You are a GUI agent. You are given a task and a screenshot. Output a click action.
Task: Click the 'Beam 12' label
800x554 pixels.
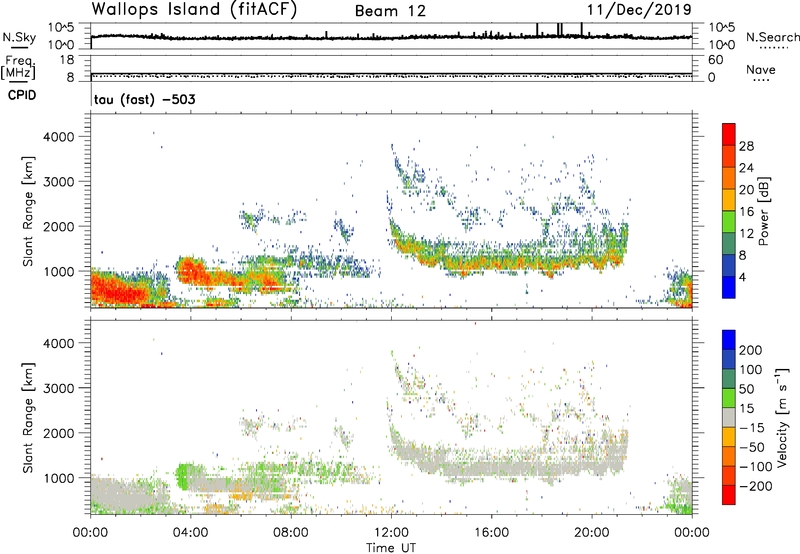tap(390, 11)
